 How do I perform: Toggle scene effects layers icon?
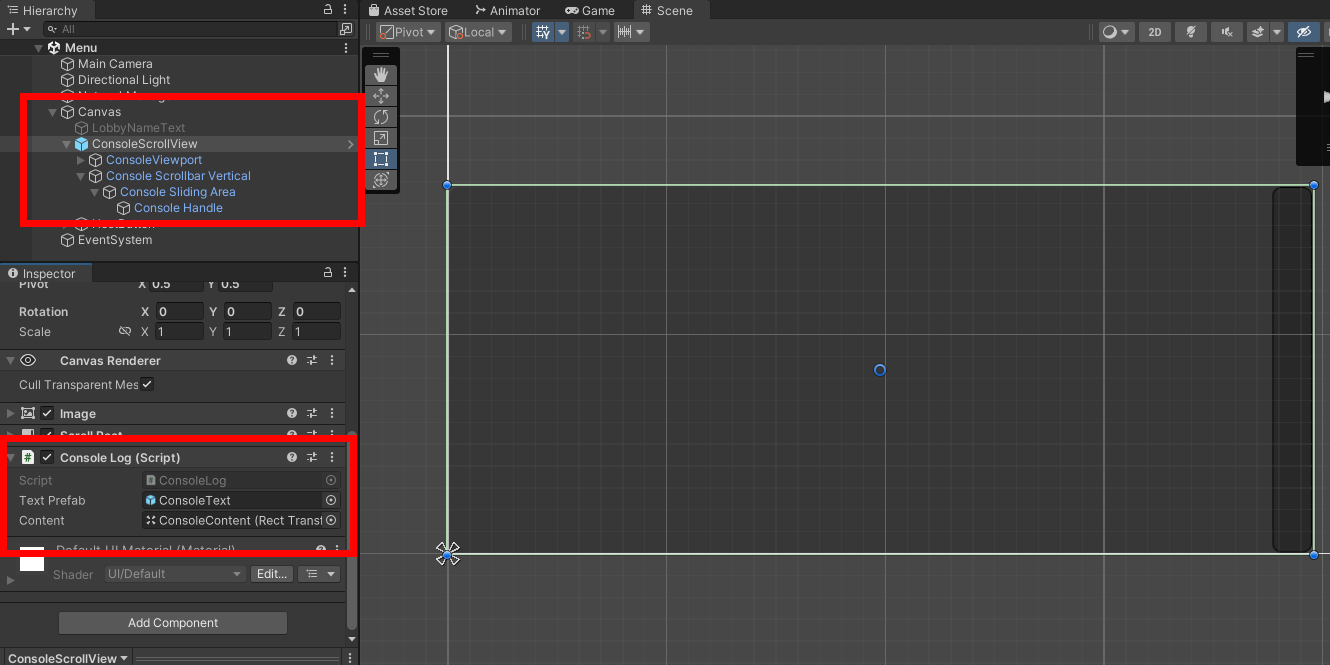pyautogui.click(x=1260, y=32)
